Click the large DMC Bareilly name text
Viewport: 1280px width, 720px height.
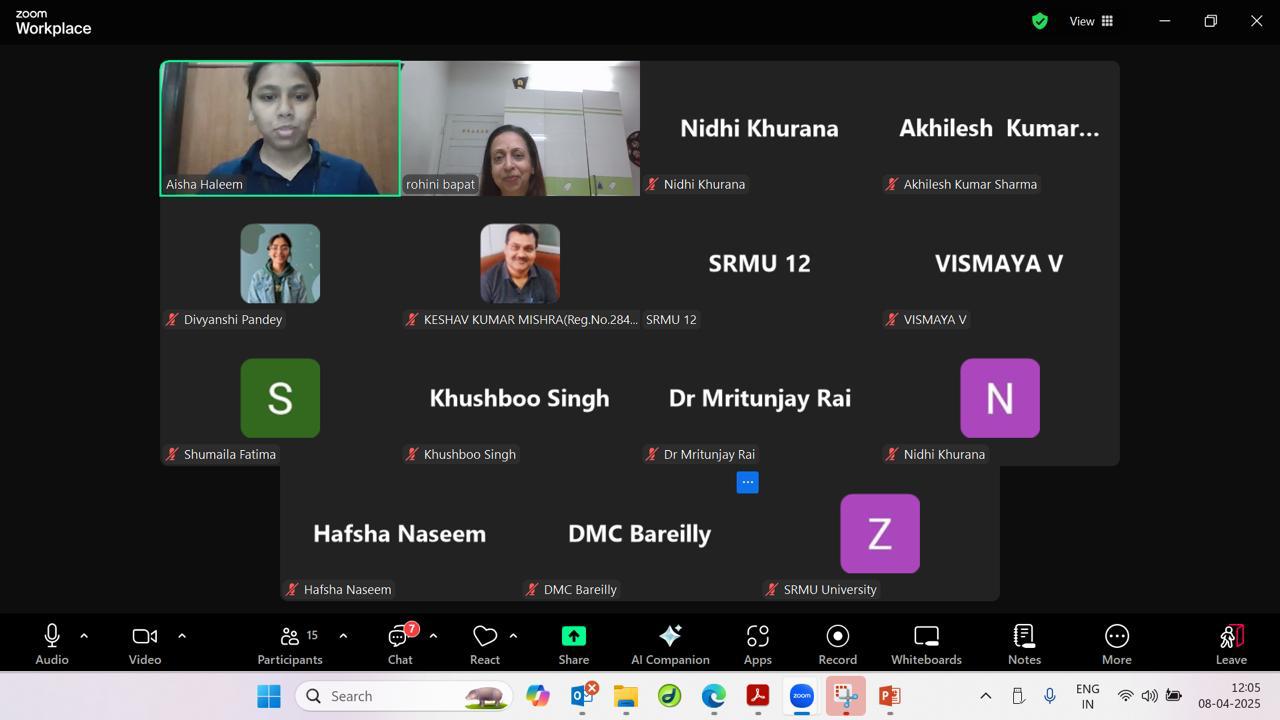coord(639,533)
